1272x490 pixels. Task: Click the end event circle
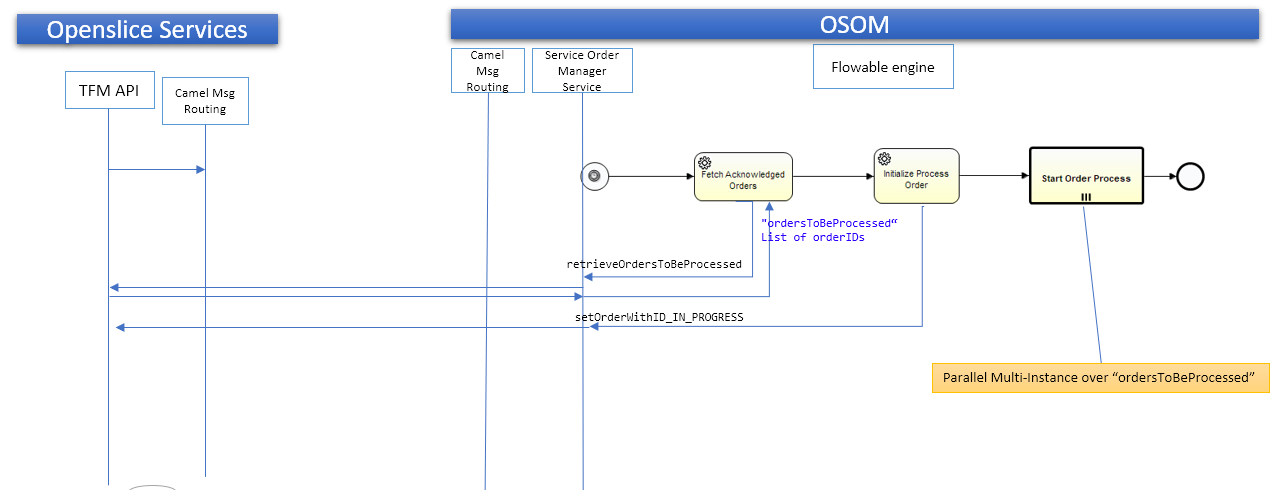click(1190, 177)
